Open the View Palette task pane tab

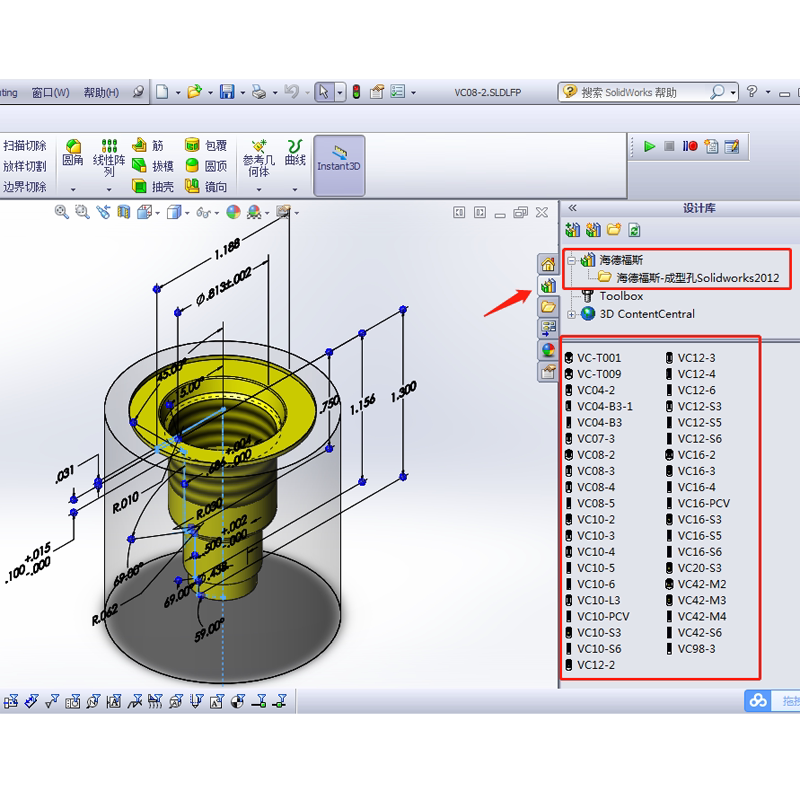click(x=548, y=328)
